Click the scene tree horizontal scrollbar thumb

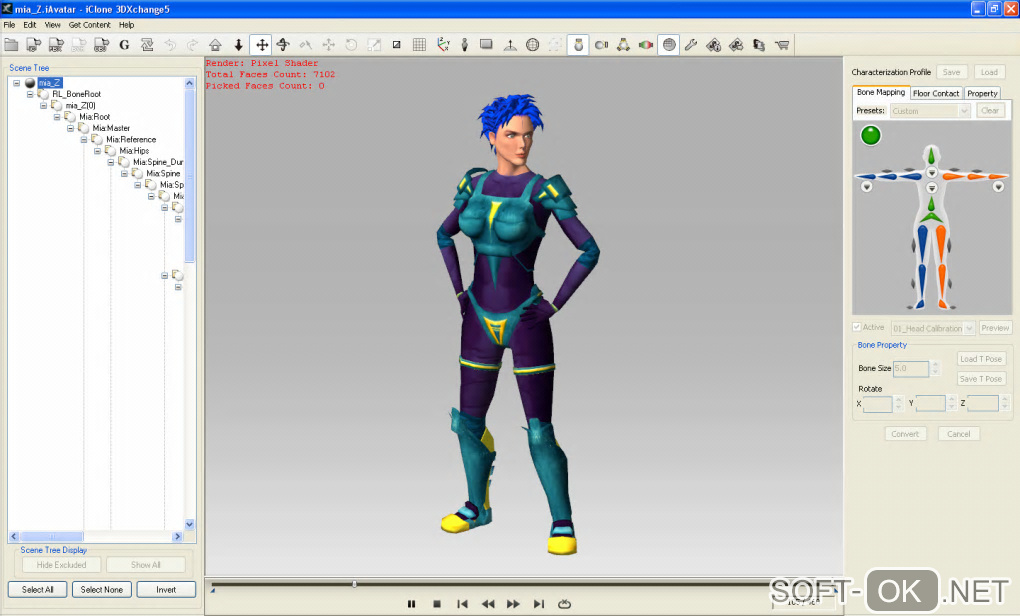click(x=51, y=537)
